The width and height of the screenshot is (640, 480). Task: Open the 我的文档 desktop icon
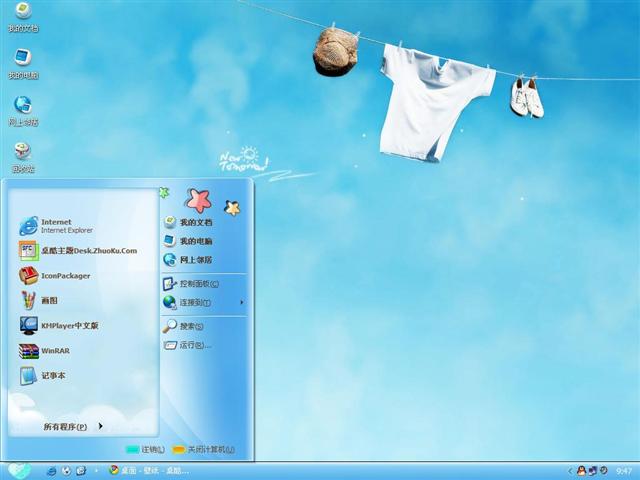pyautogui.click(x=23, y=17)
